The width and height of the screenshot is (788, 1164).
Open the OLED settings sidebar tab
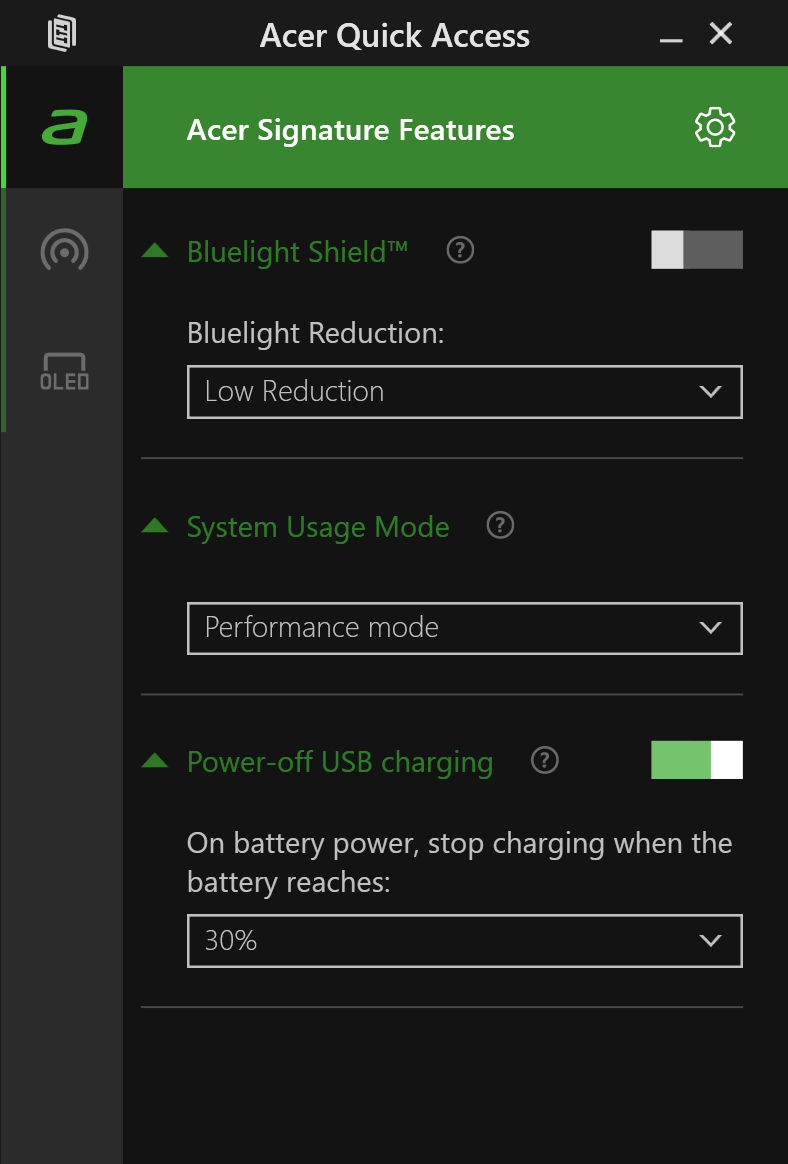pos(64,371)
